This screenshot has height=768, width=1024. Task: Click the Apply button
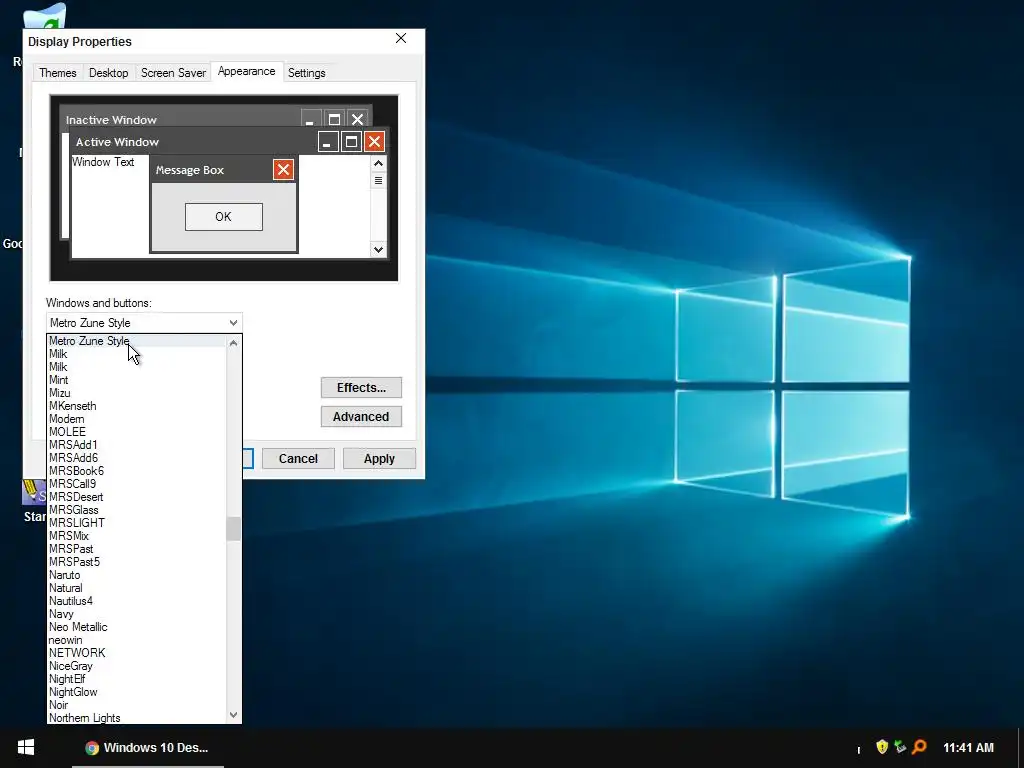click(379, 458)
